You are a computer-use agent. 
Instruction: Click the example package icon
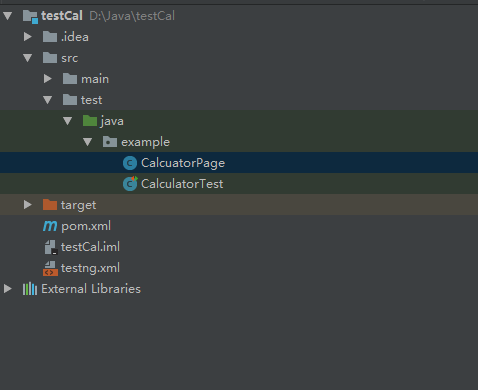pos(110,142)
